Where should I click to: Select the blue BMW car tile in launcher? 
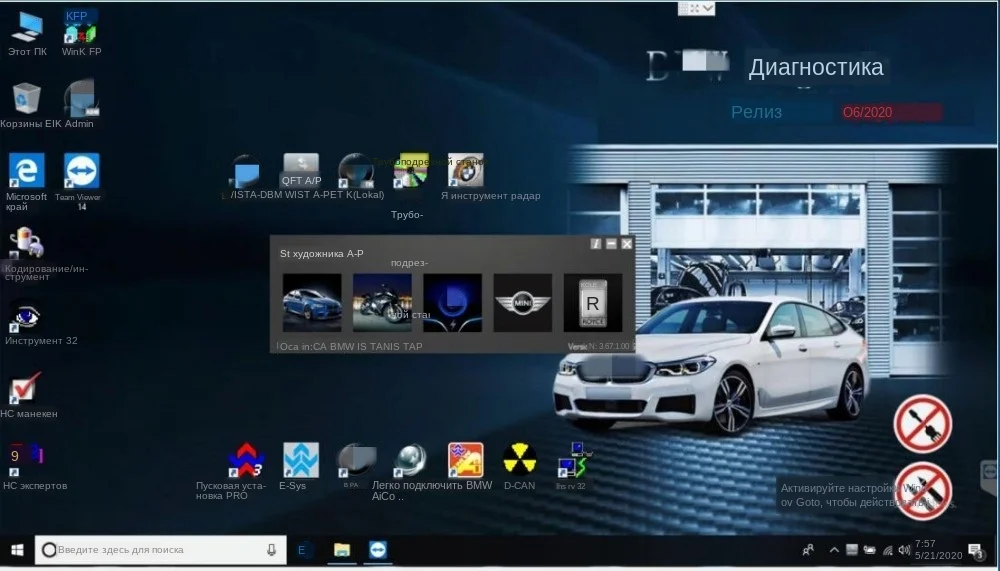(x=312, y=303)
